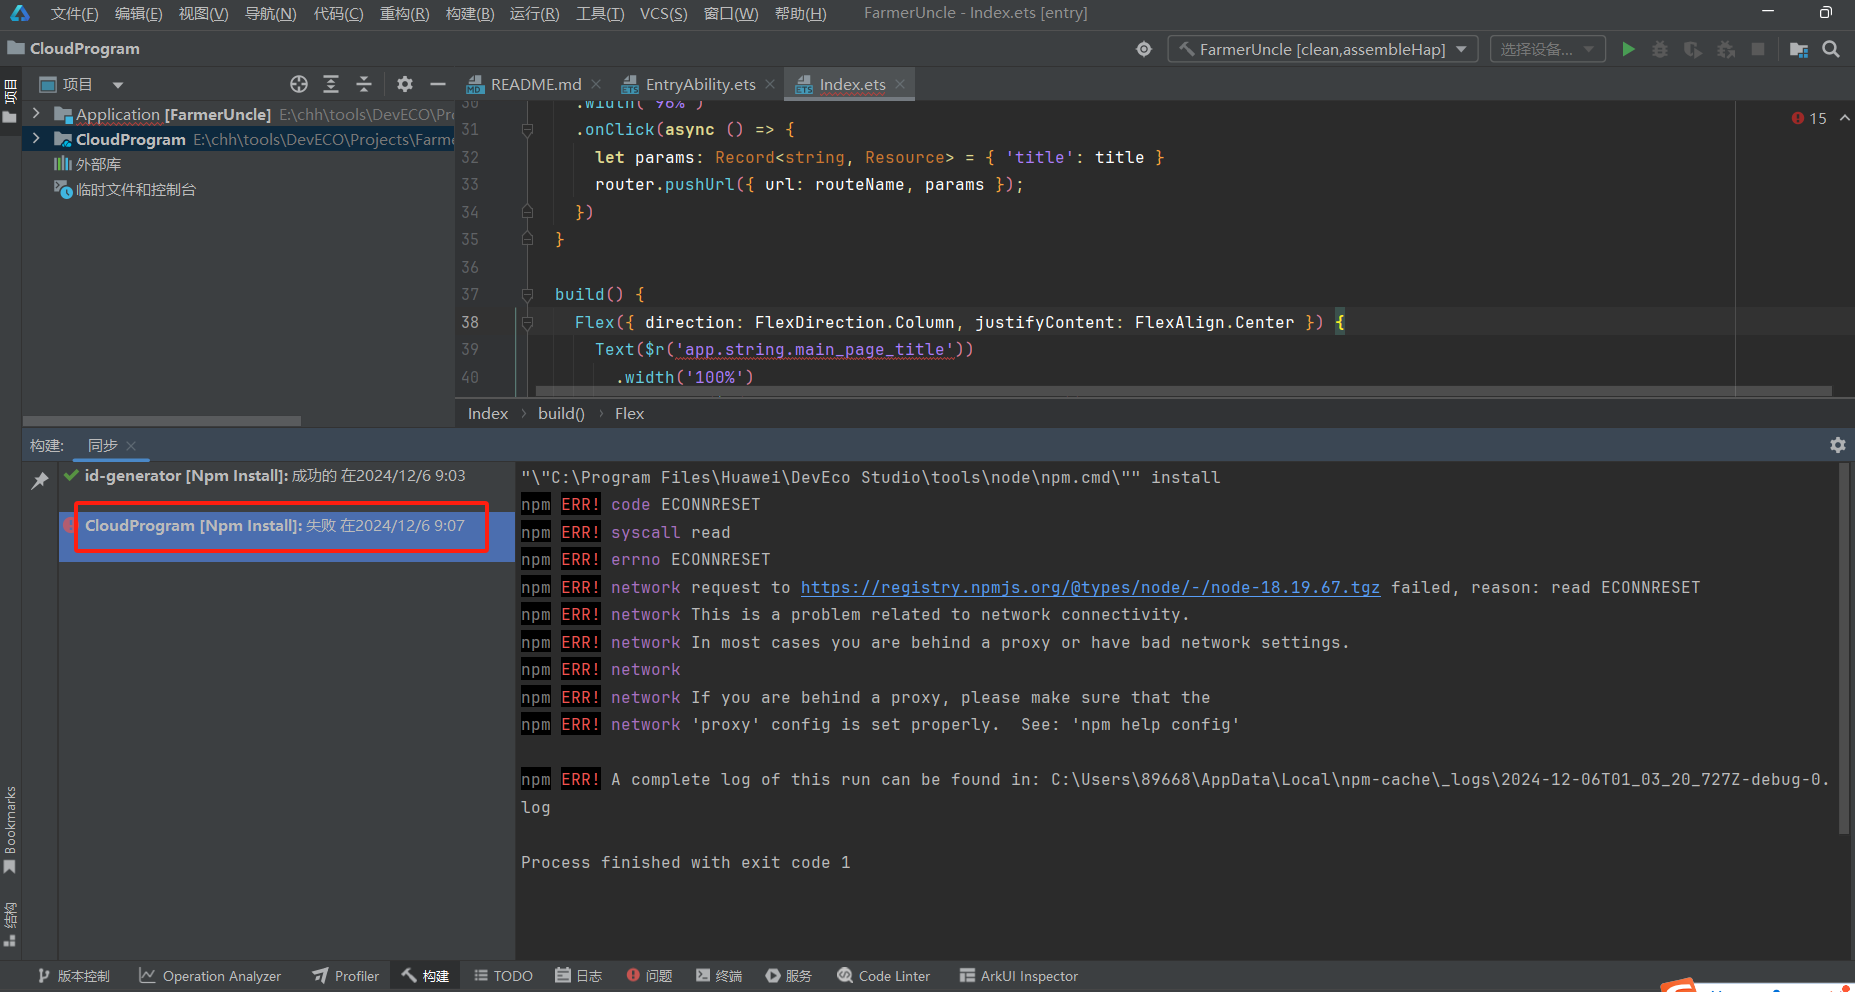Expand the Application [FarmerUncle] tree node
Screen dimensions: 1855x992
tap(36, 114)
